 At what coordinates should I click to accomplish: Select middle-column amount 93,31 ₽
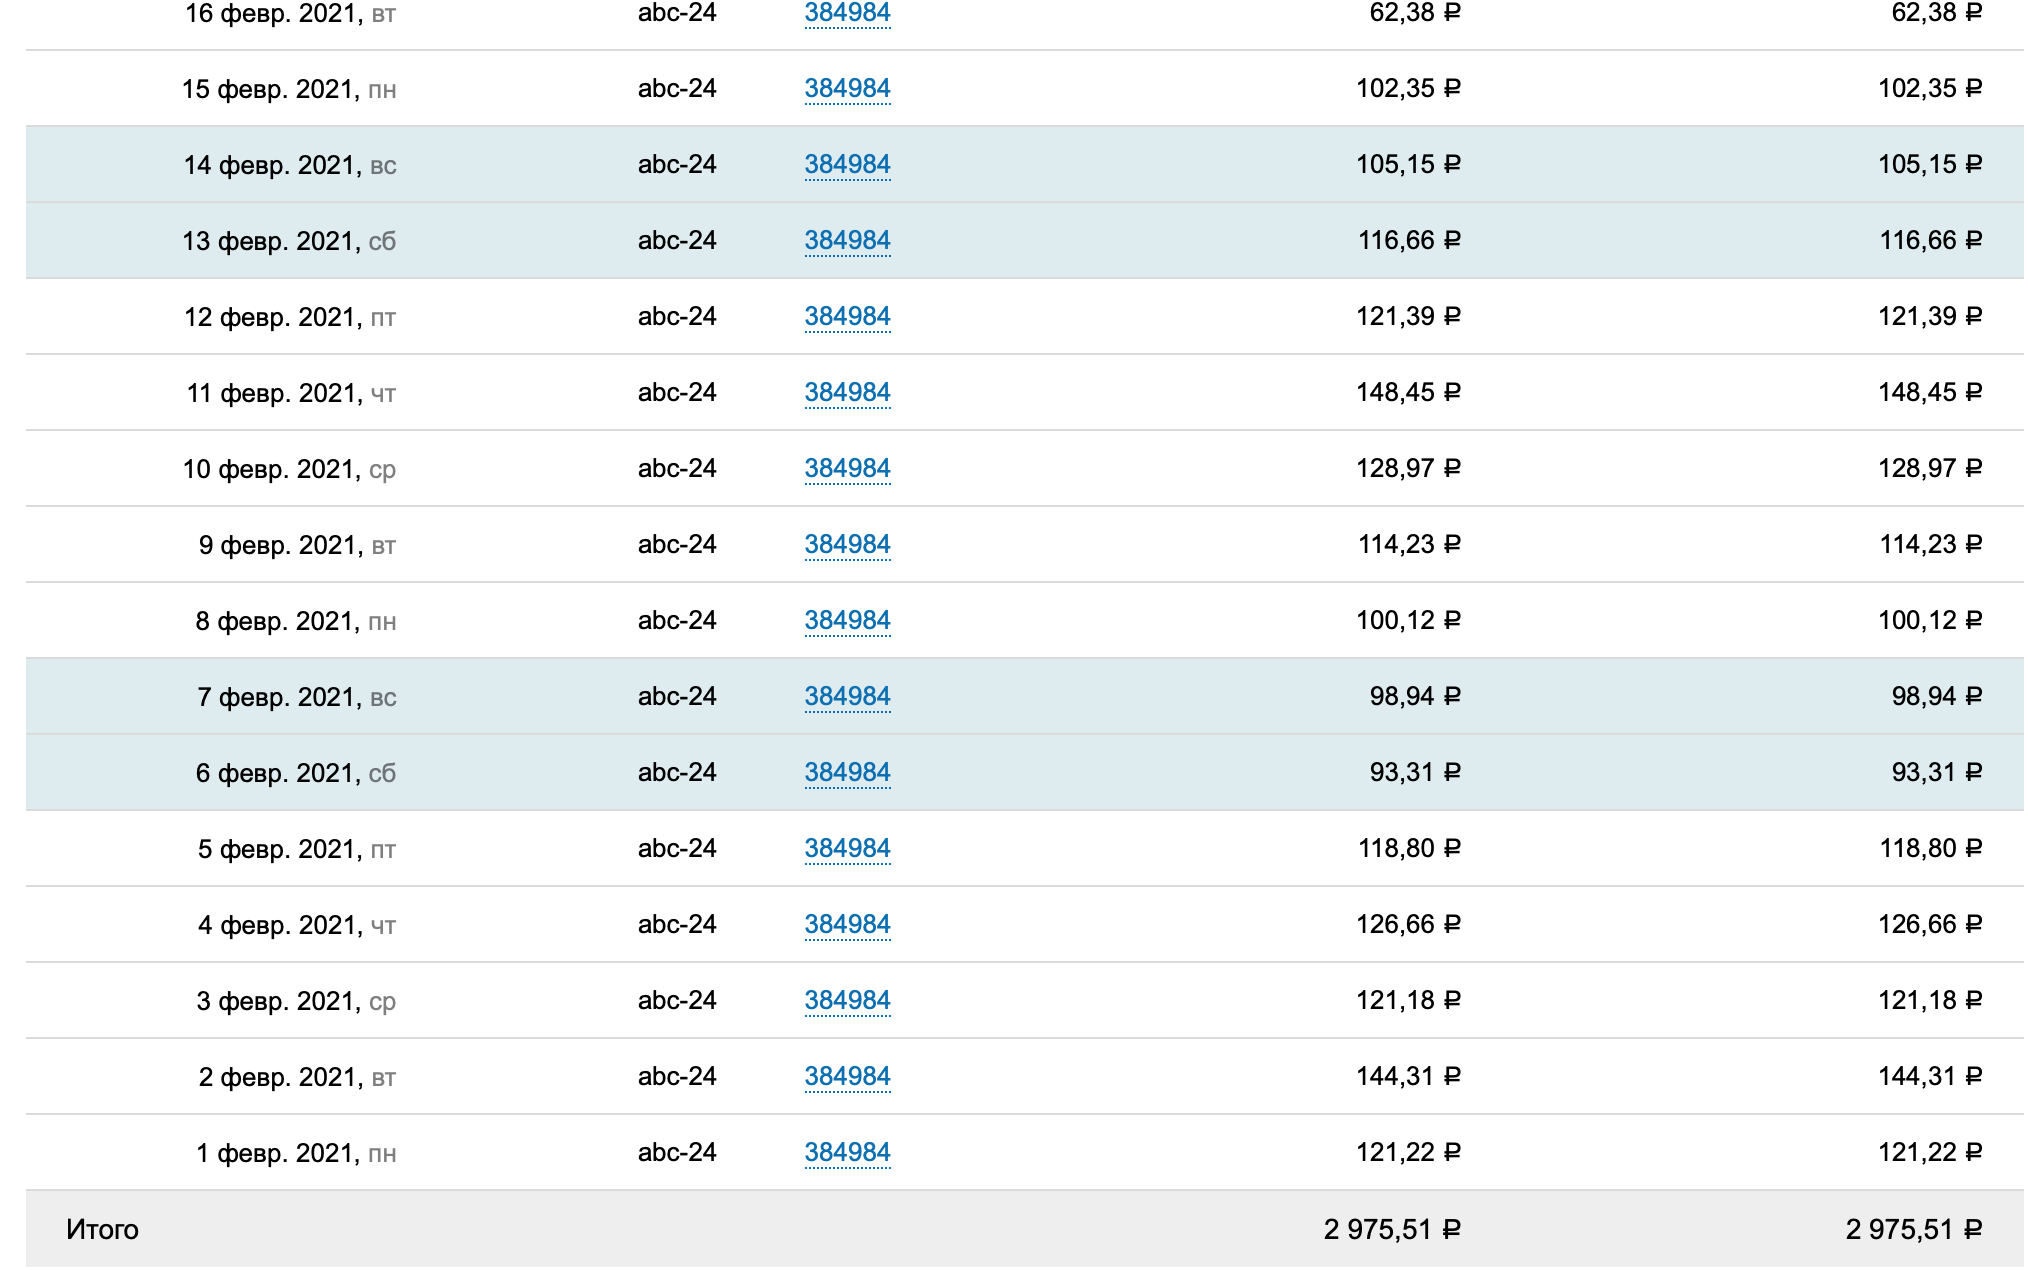click(1415, 772)
